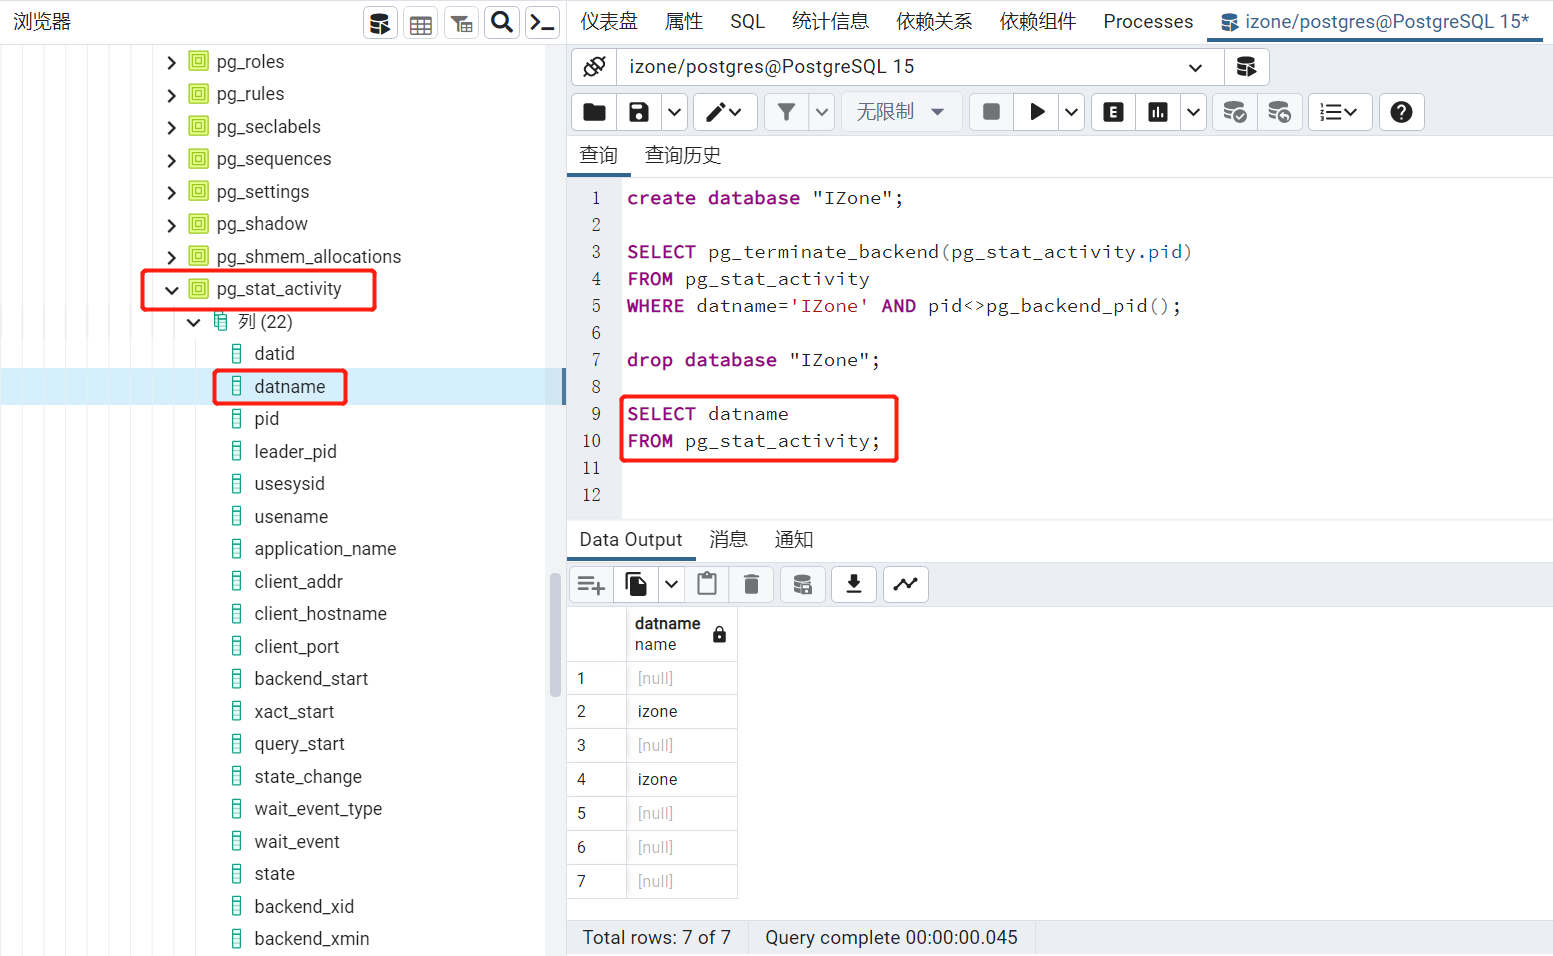Select the client_hostname column in tree

pos(320,614)
